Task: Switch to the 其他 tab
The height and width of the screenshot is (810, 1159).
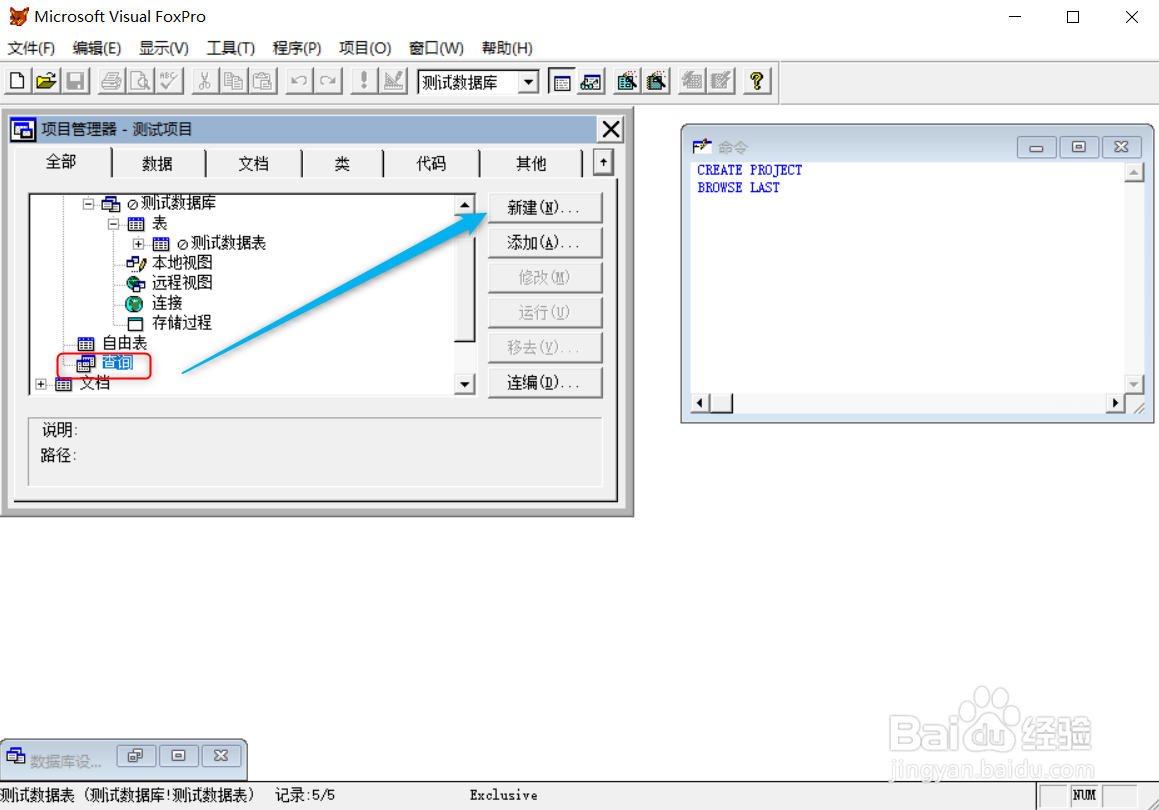Action: tap(531, 163)
